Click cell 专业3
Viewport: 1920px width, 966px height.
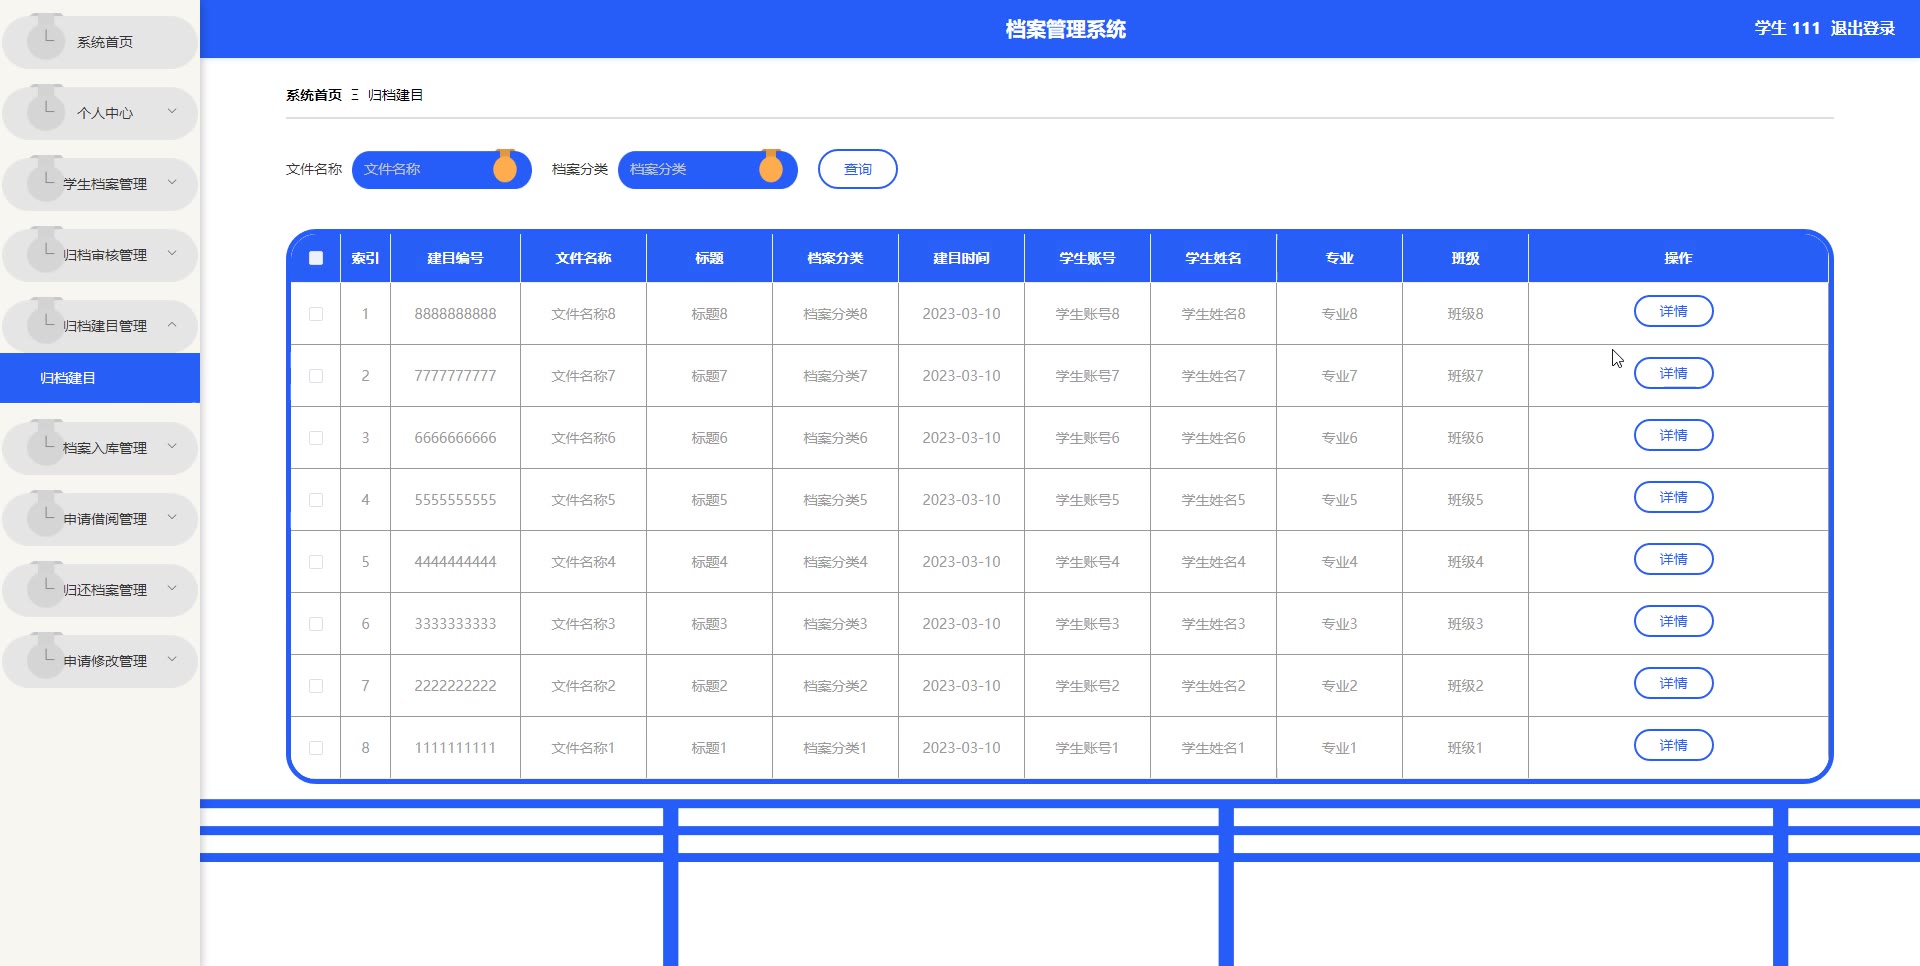pyautogui.click(x=1340, y=624)
